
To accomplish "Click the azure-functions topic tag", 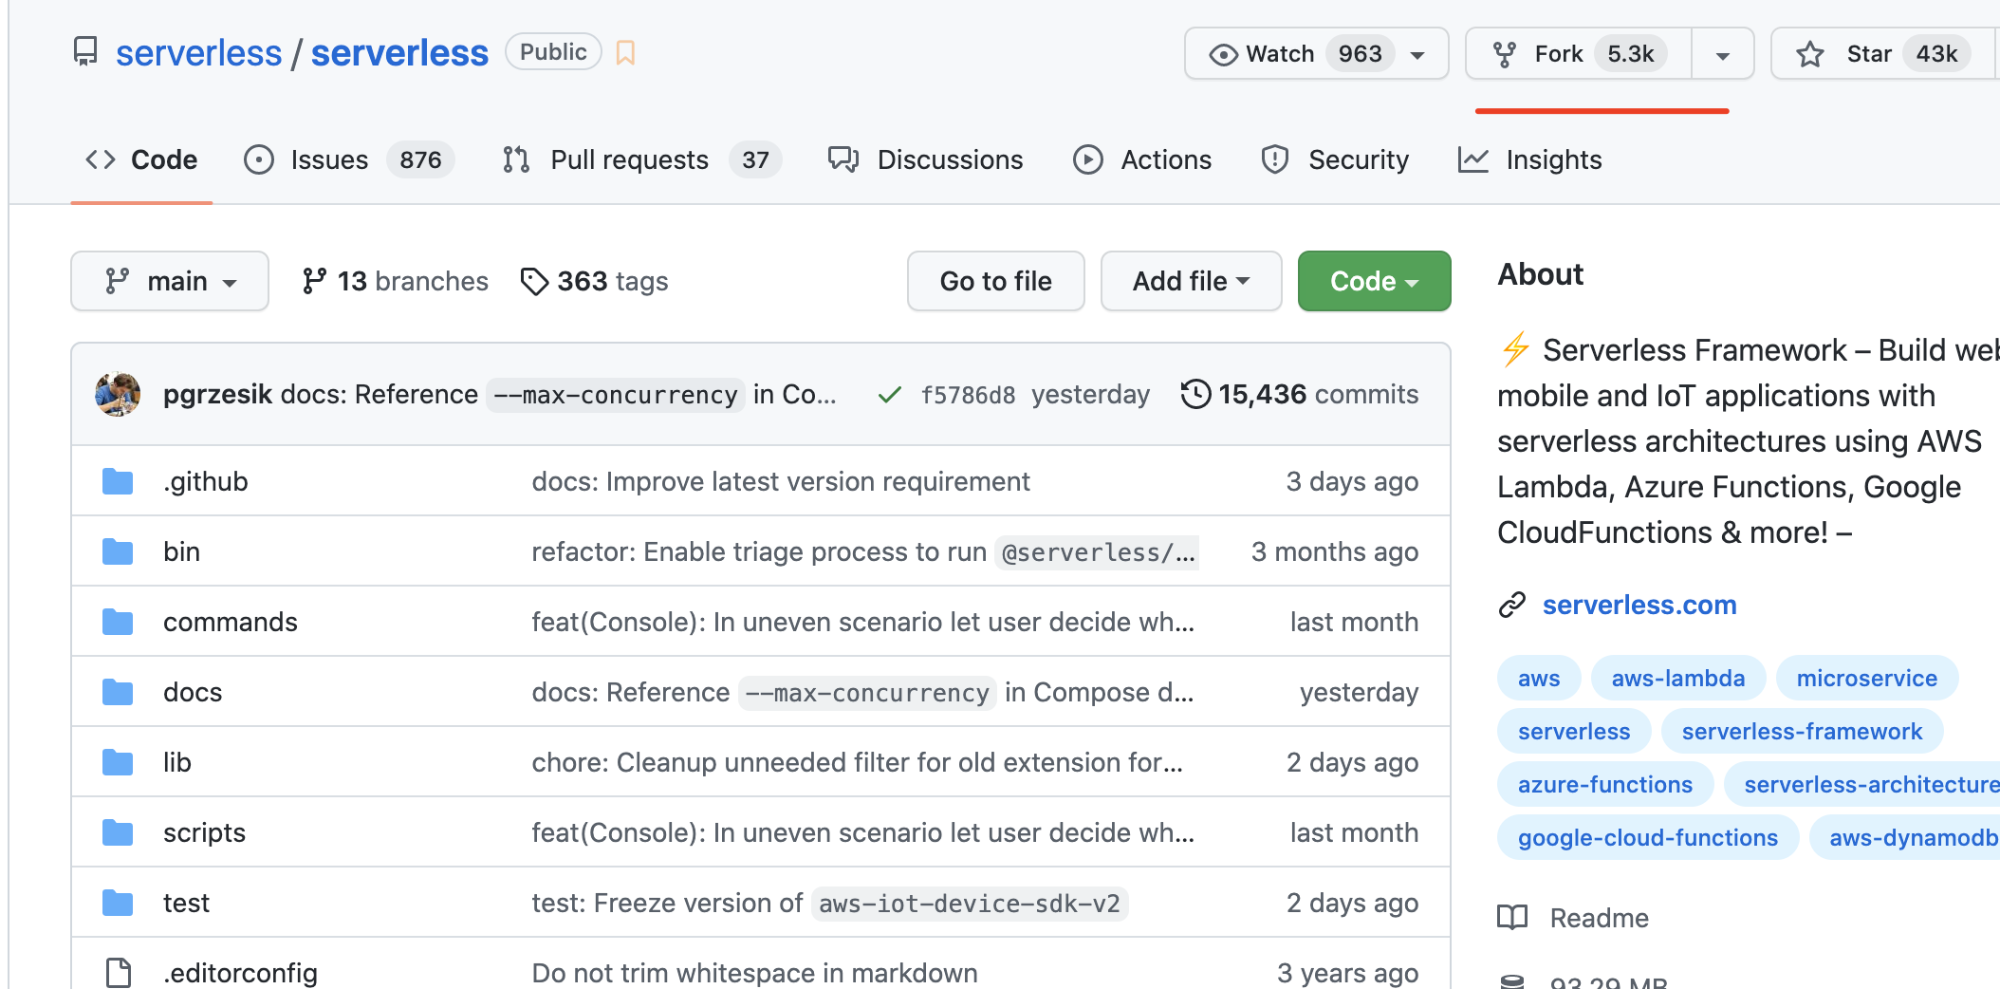I will 1605,784.
